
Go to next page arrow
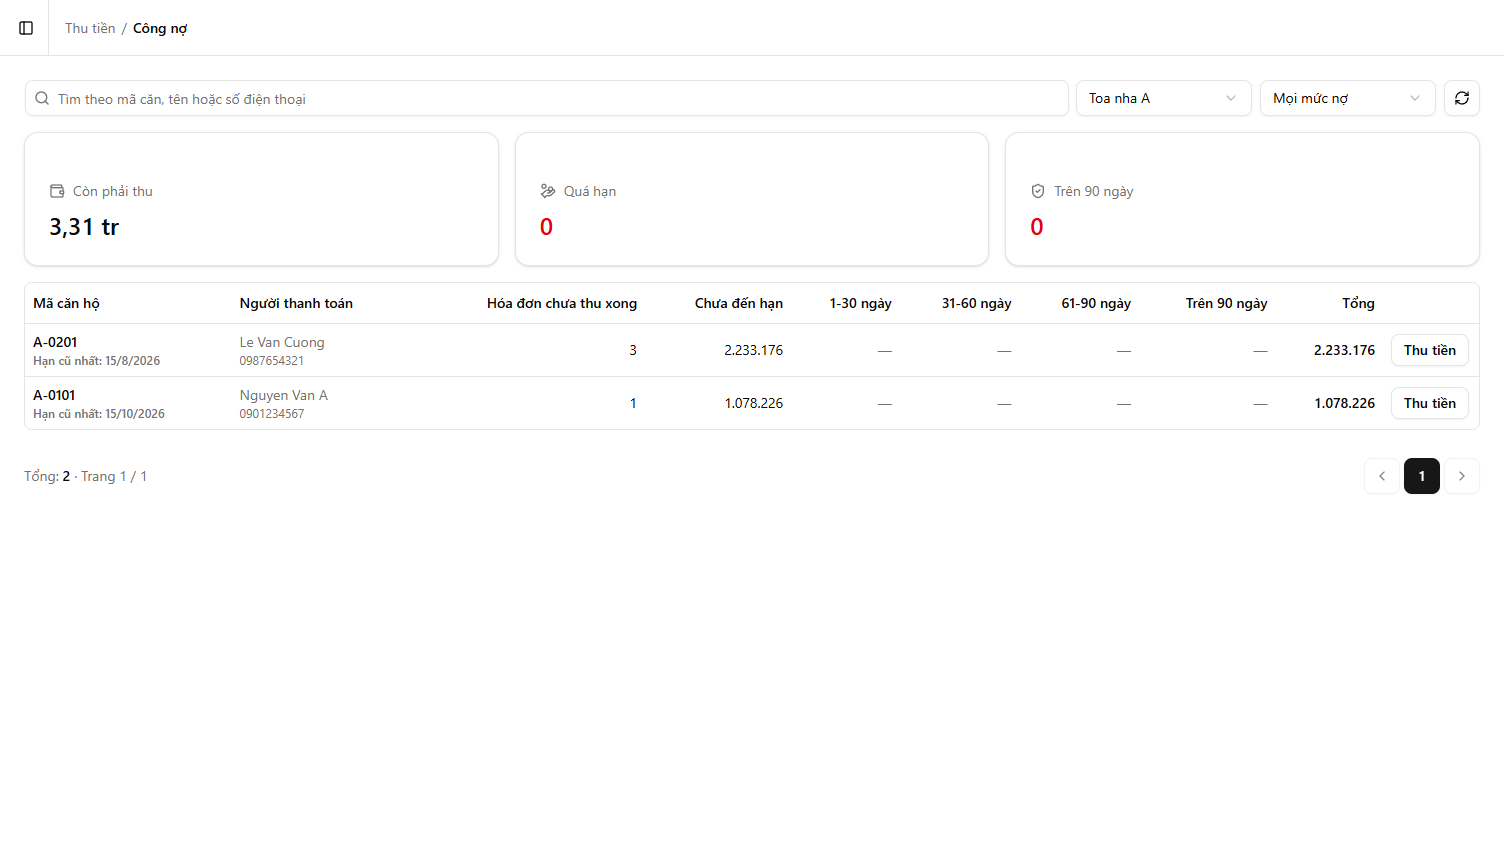point(1462,476)
